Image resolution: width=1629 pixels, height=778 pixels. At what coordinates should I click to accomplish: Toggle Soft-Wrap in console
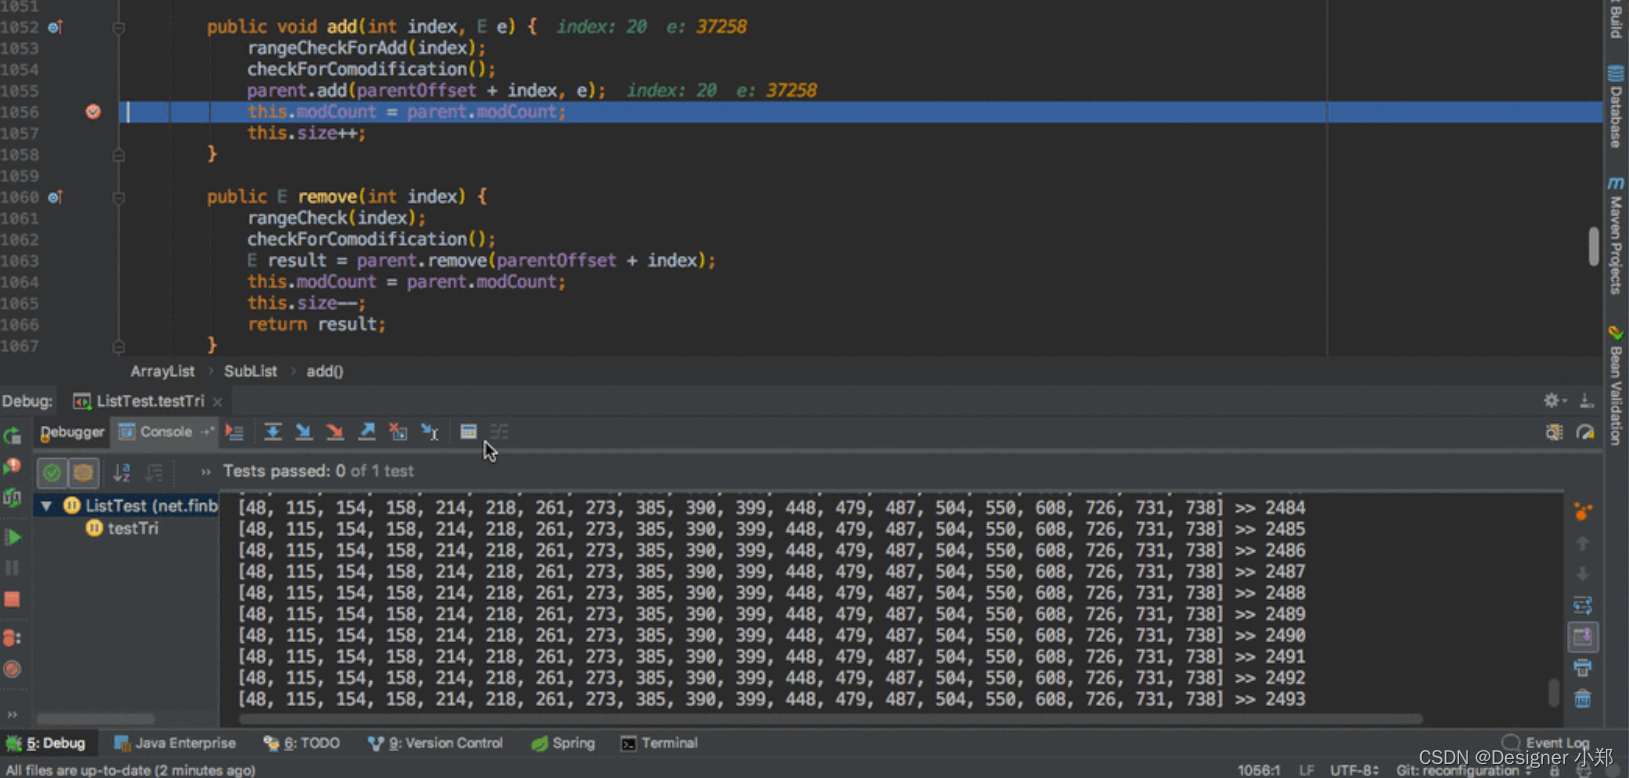(x=1582, y=606)
